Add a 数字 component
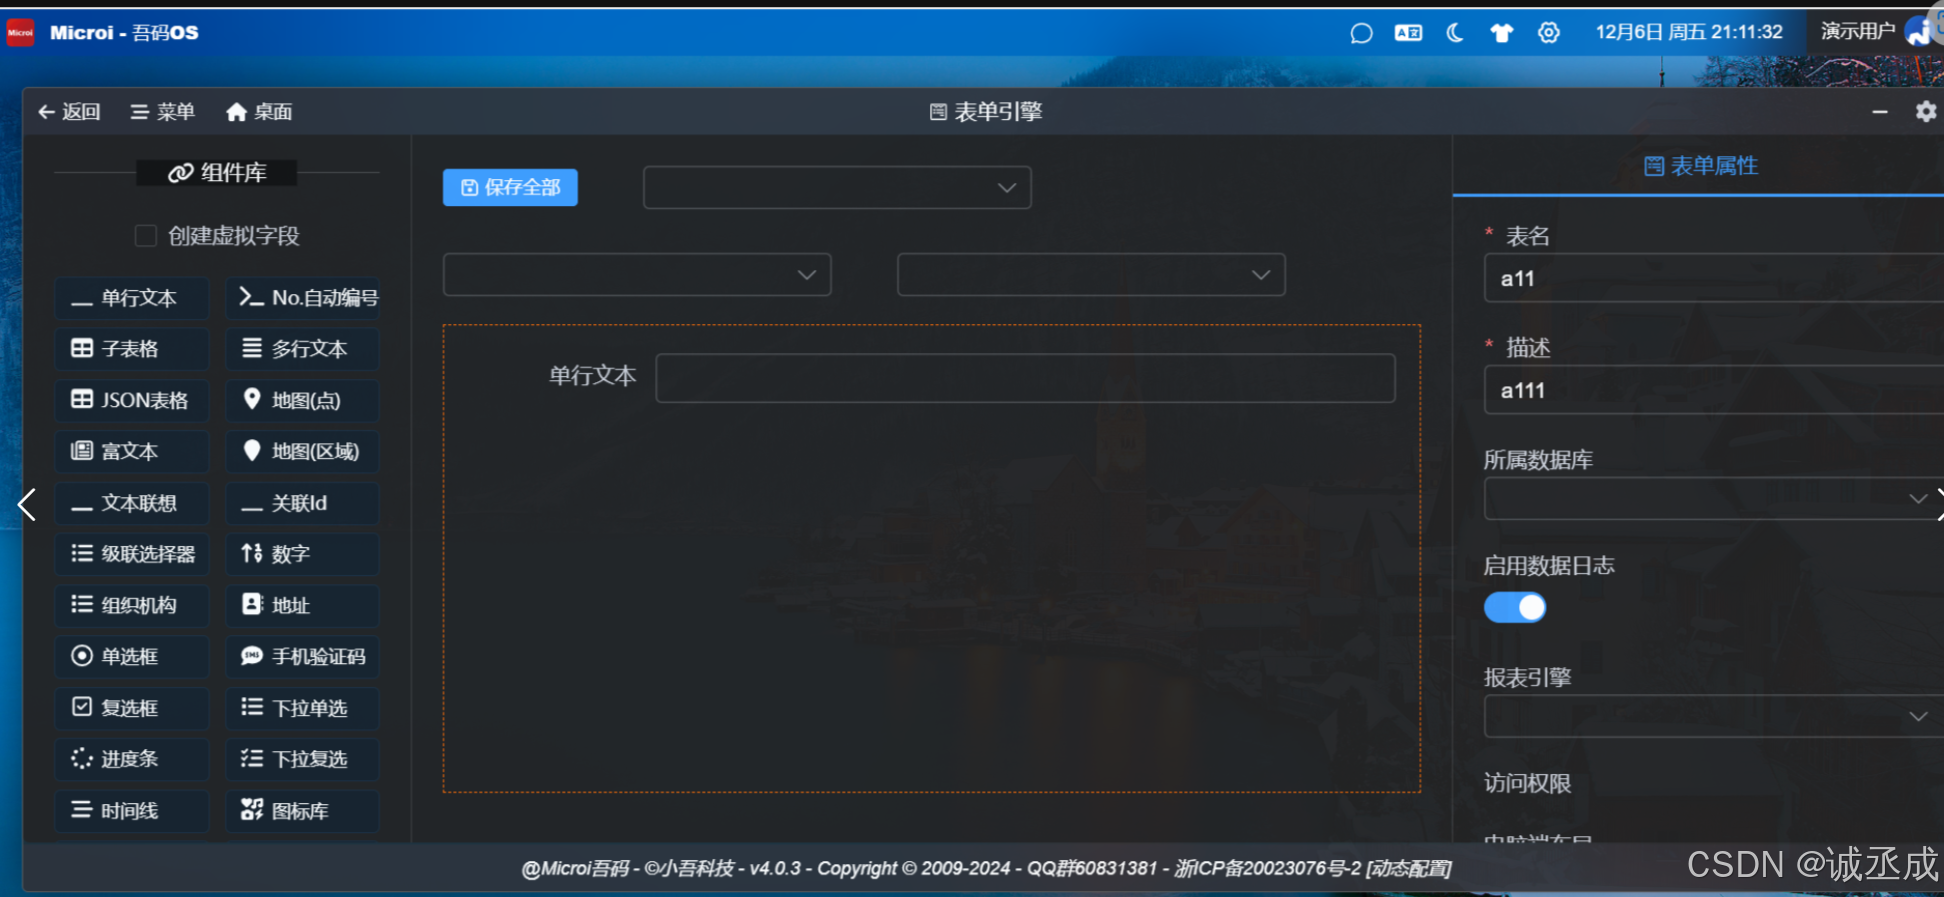 click(303, 554)
